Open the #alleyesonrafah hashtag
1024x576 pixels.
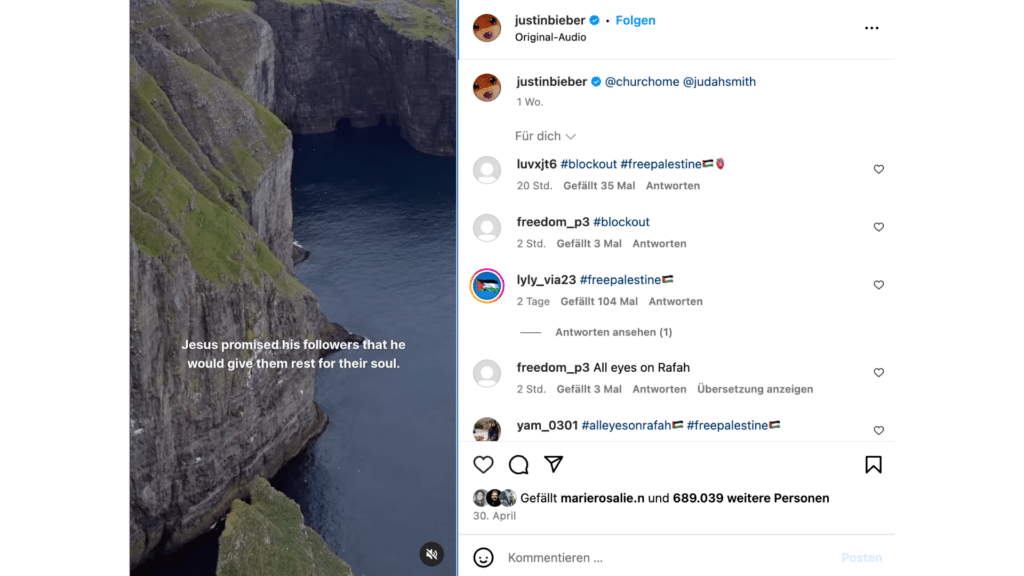(626, 425)
